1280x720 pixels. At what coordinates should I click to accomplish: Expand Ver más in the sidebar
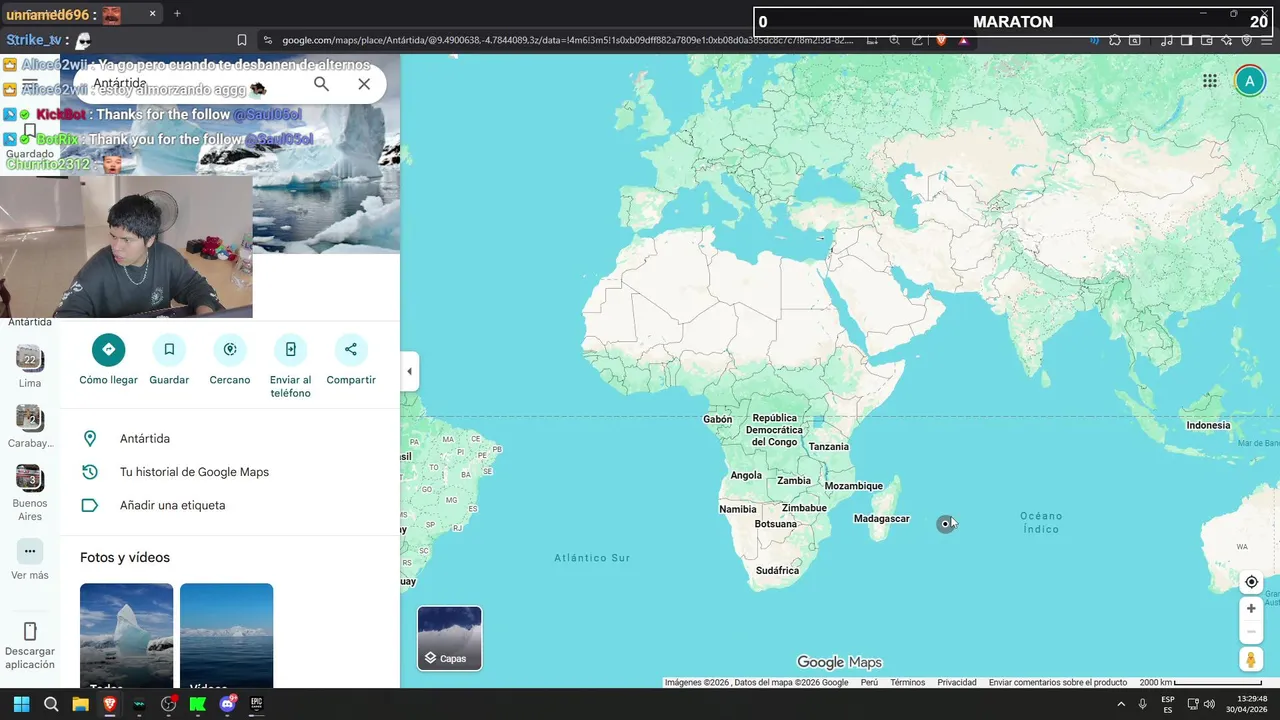tap(30, 560)
